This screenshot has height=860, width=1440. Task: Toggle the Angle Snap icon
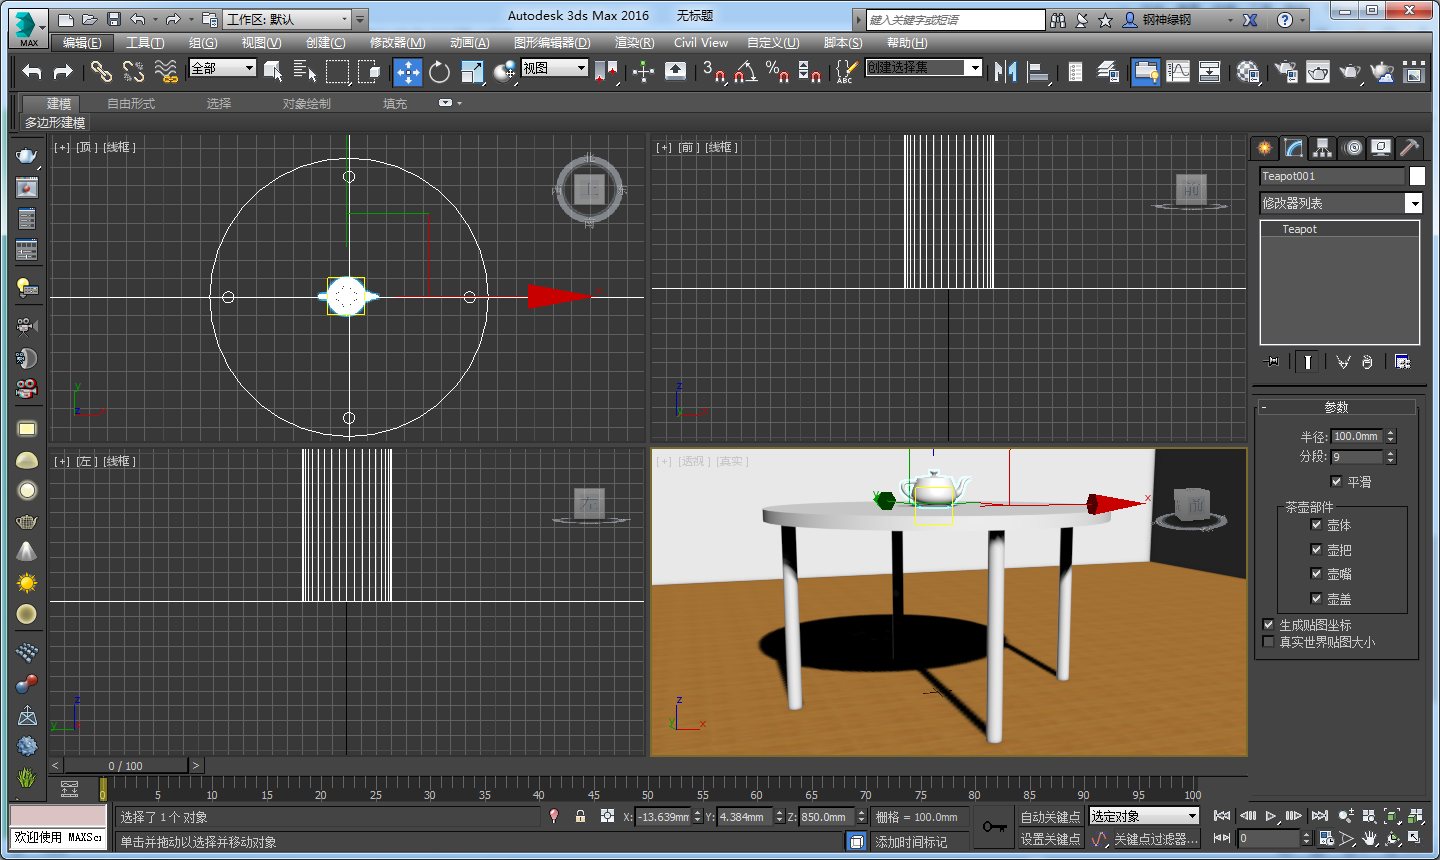(745, 71)
